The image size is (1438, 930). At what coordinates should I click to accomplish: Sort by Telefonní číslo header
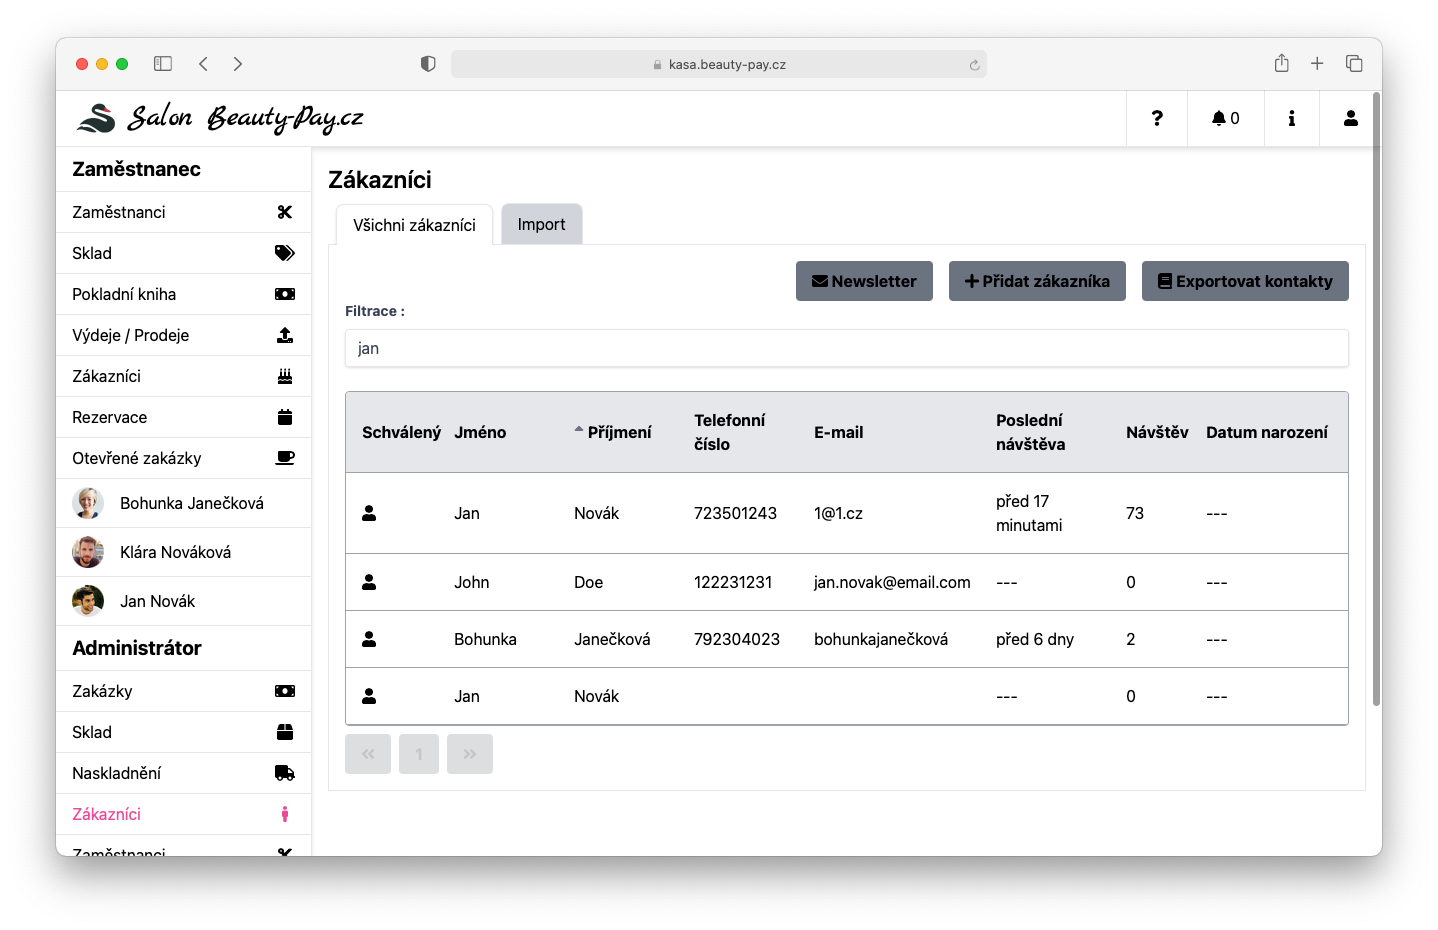pos(730,432)
